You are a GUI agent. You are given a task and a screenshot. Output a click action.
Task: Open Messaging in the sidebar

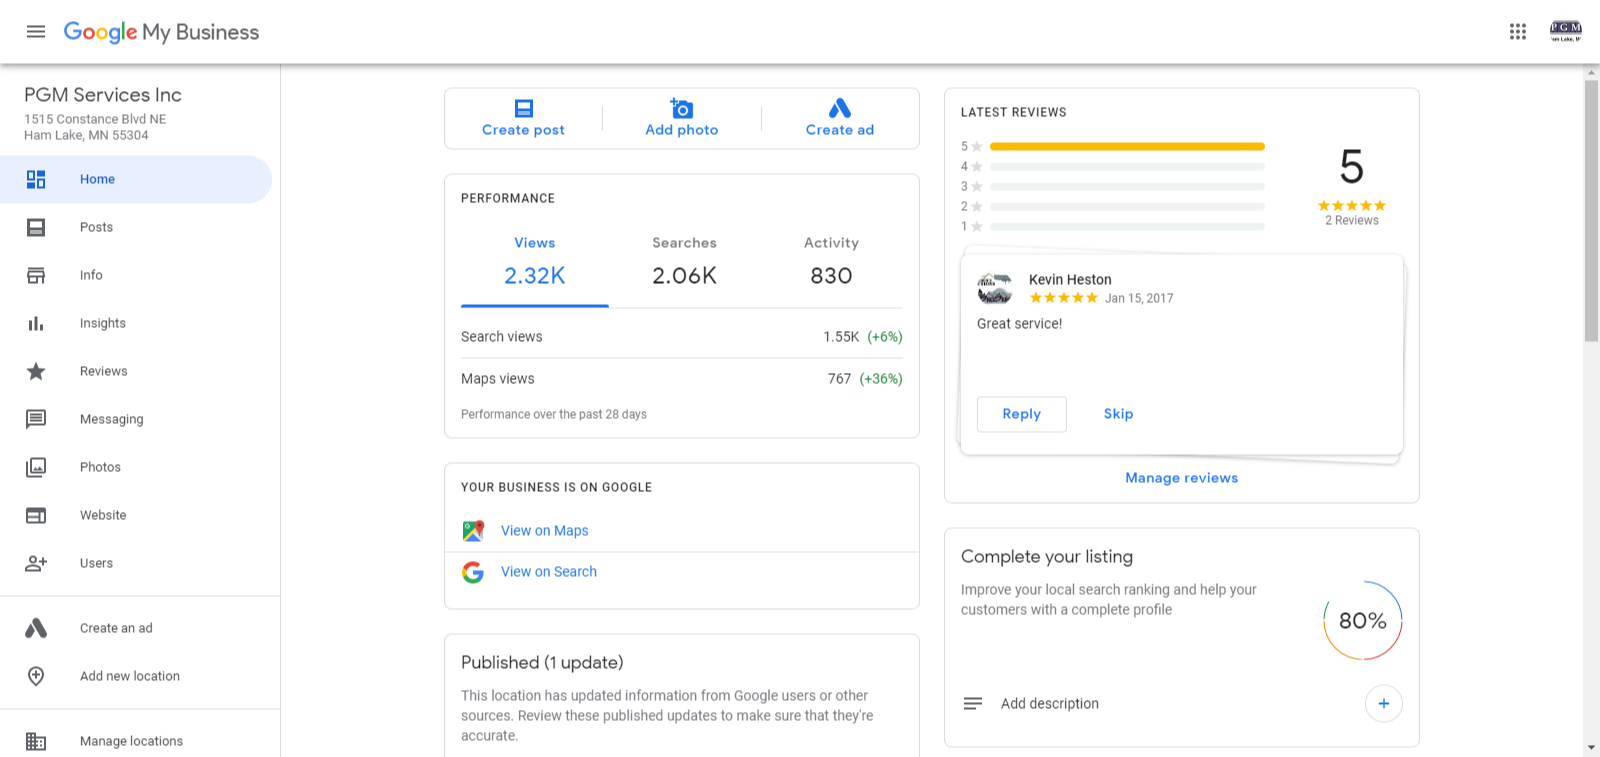coord(112,419)
